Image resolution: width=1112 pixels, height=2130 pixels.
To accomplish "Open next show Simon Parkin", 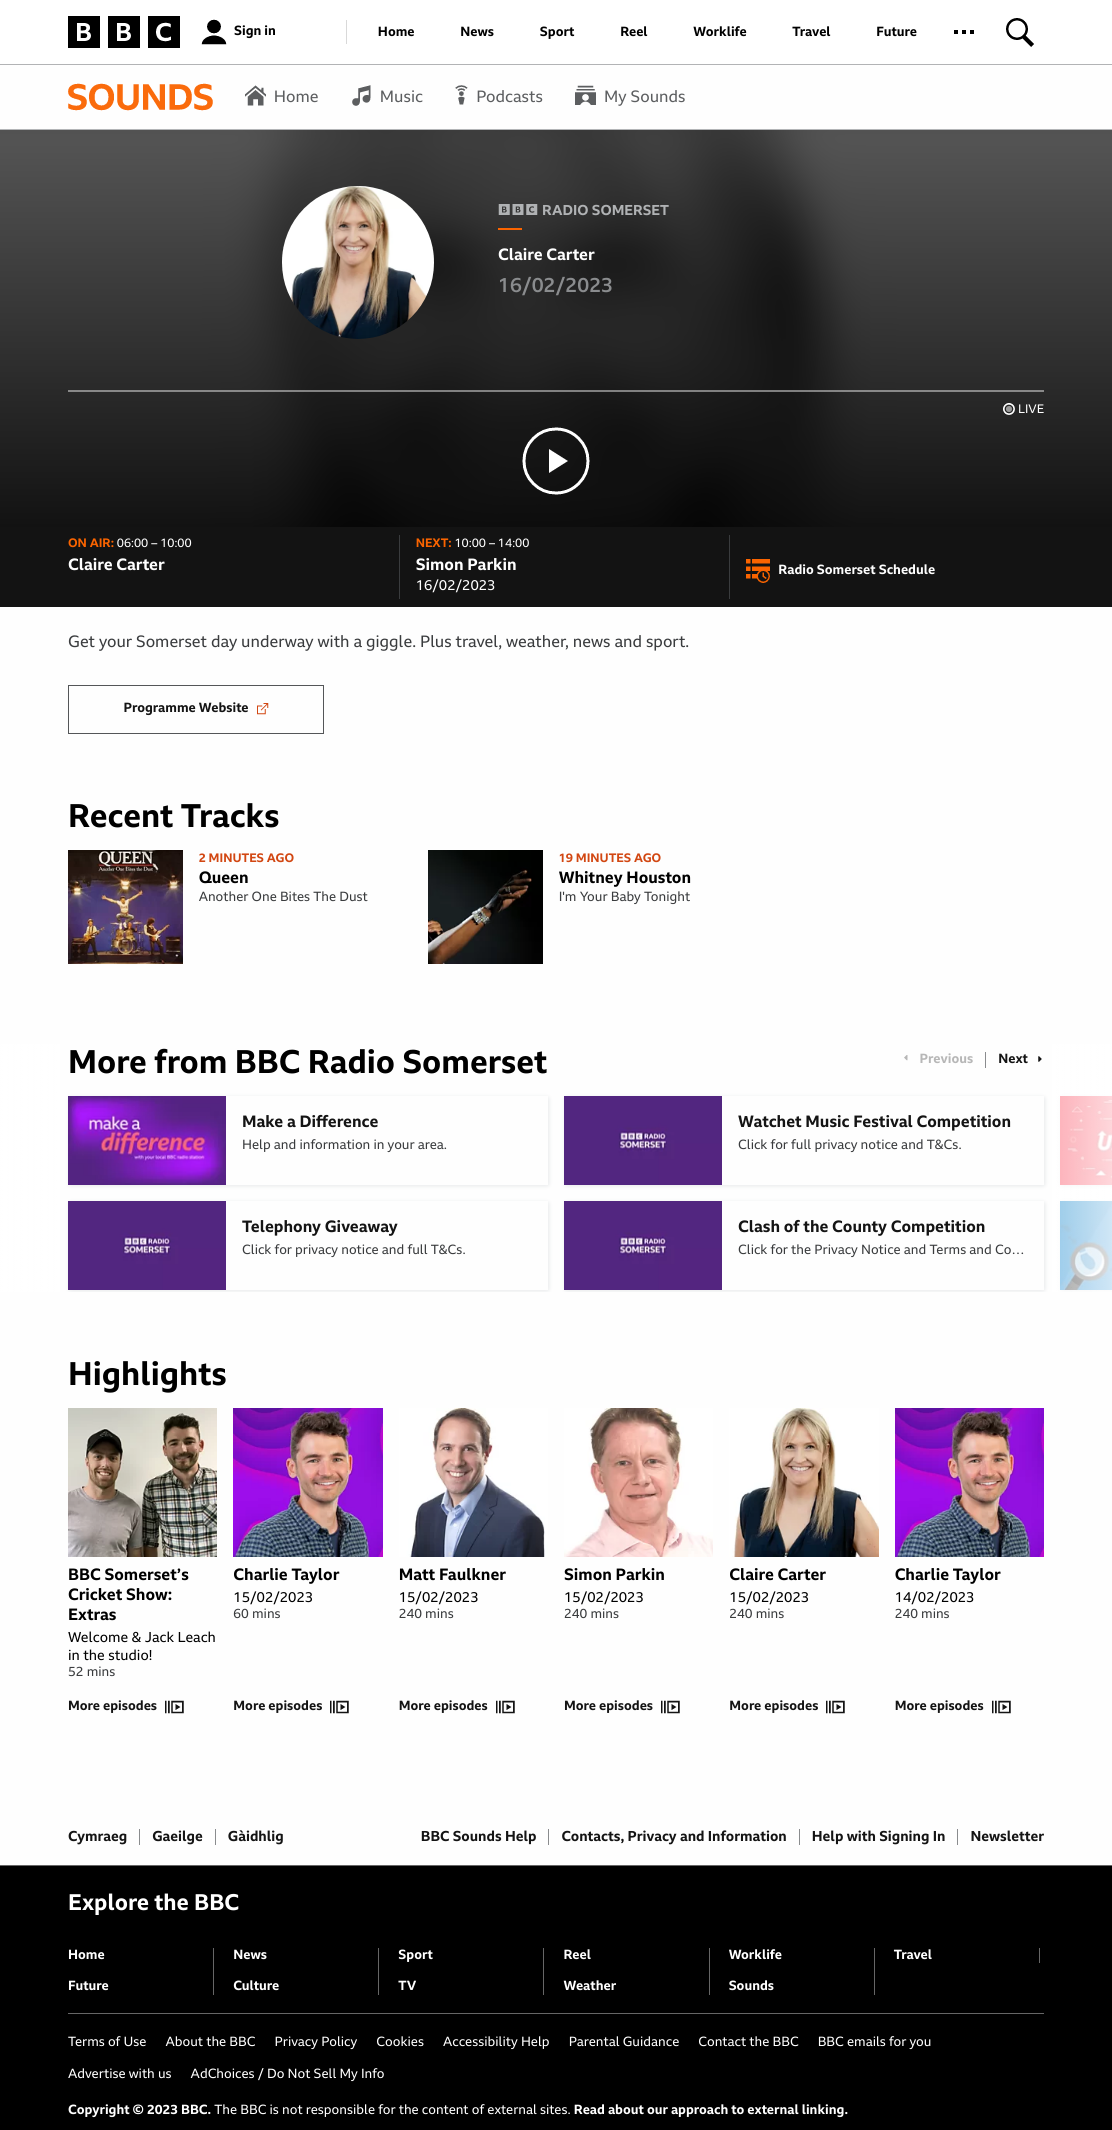I will (466, 565).
